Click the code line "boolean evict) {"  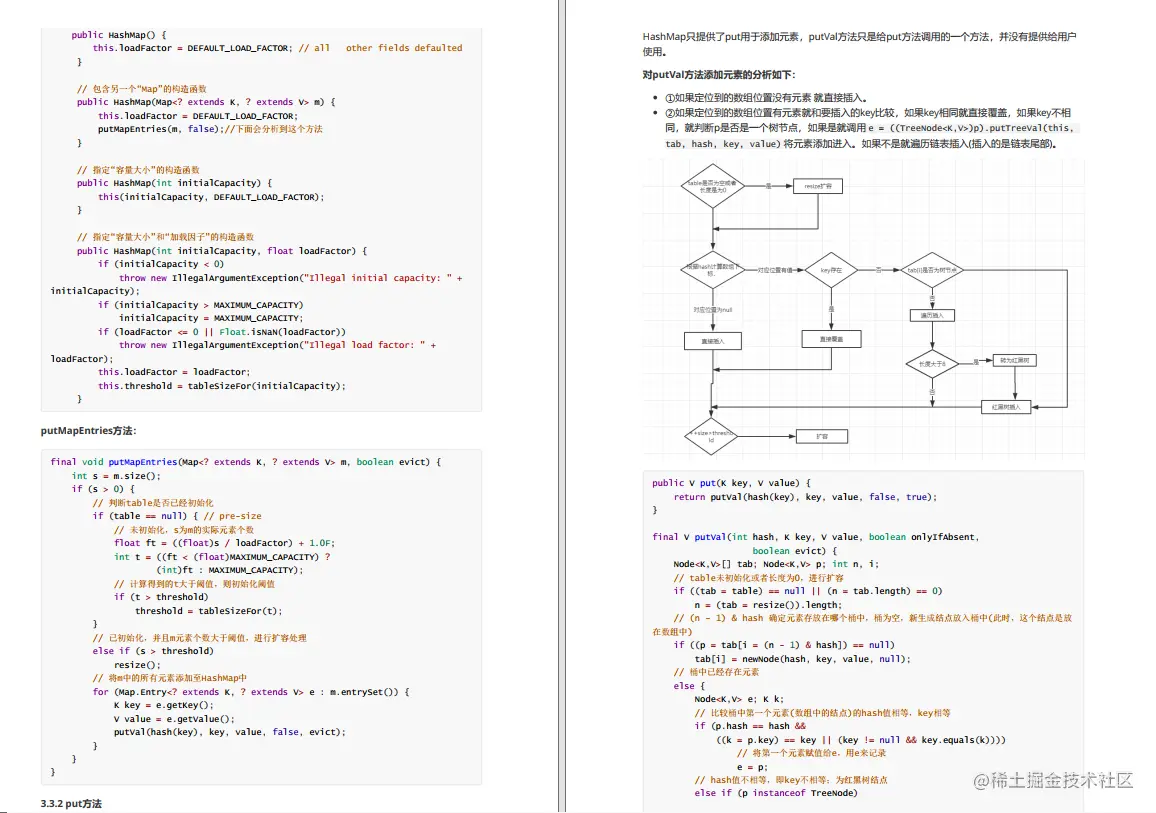coord(795,551)
